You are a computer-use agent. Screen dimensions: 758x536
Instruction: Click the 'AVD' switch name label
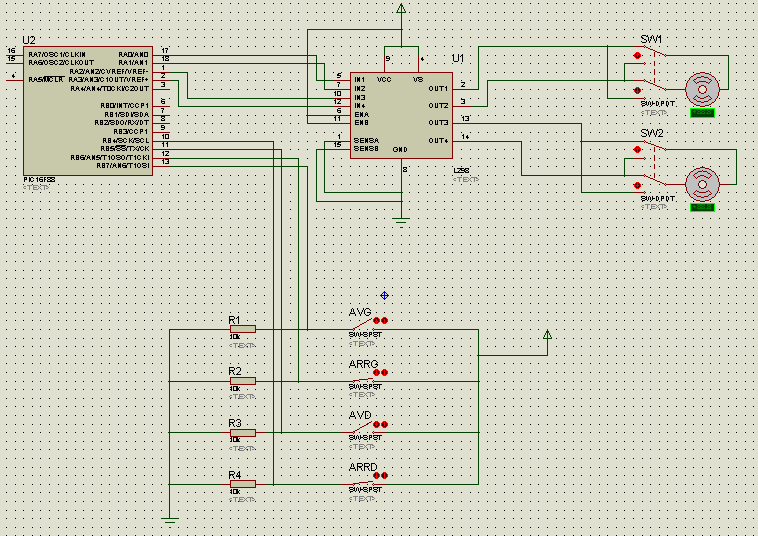(360, 415)
